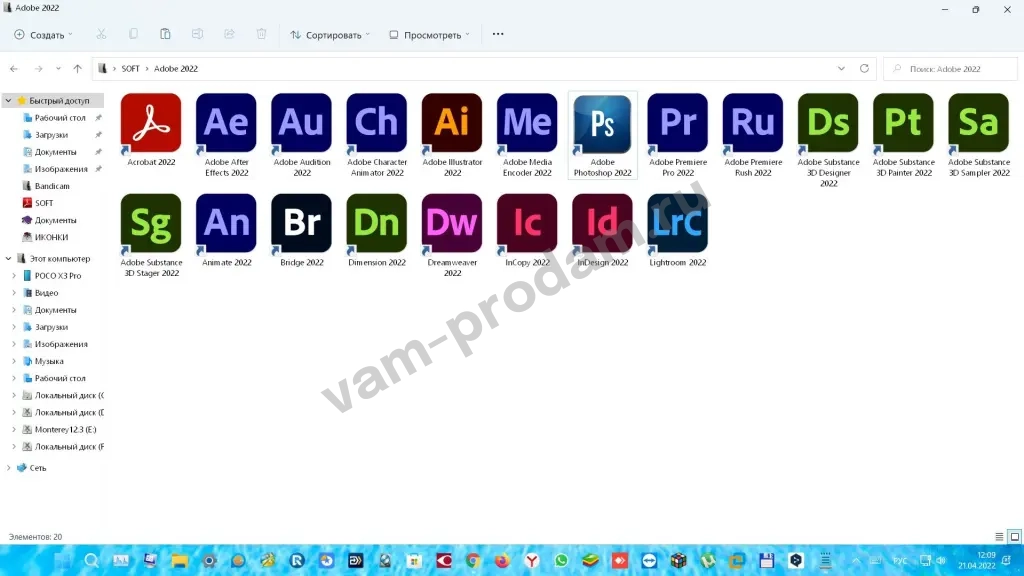Screen dimensions: 1024x576
Task: Open ИКОНКИ folder in sidebar
Action: pos(52,237)
